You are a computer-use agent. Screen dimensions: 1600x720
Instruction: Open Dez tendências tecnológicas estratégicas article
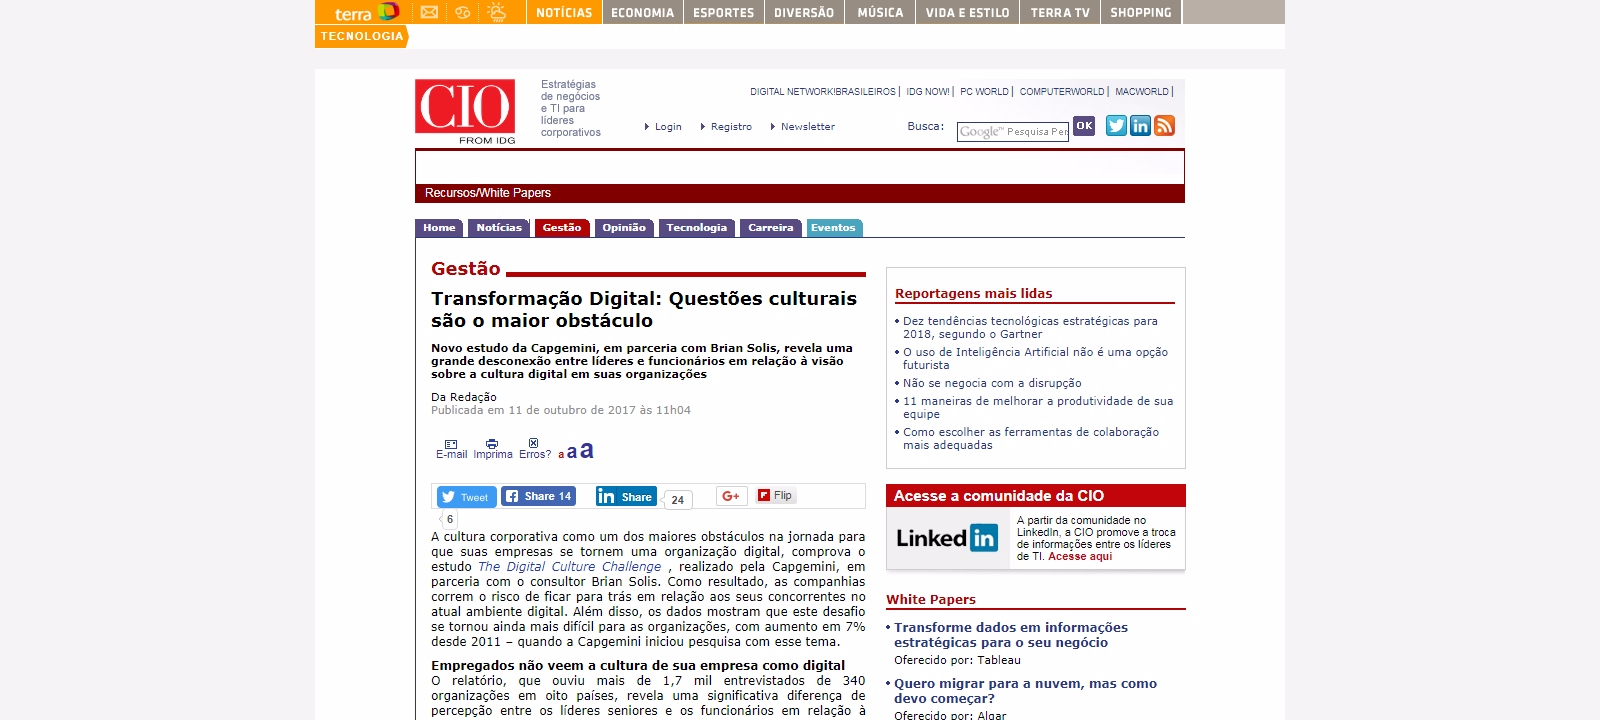(x=1030, y=328)
